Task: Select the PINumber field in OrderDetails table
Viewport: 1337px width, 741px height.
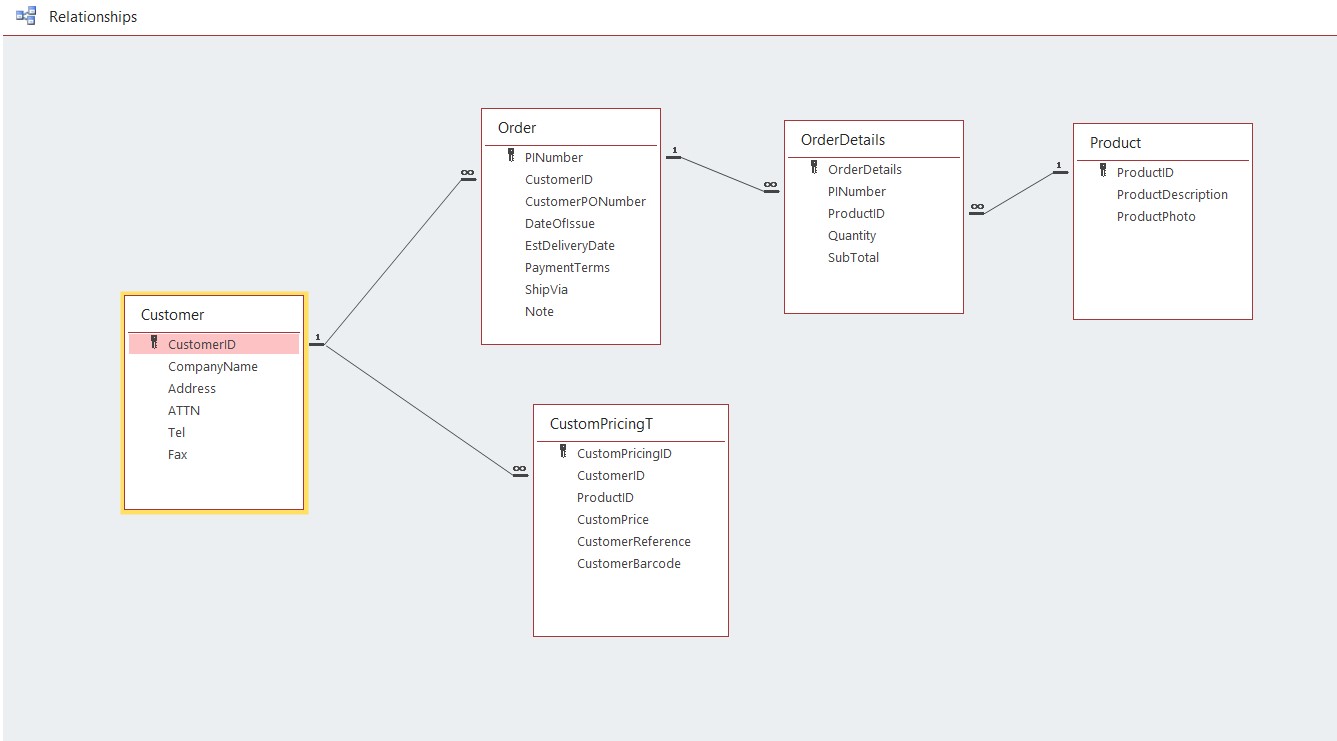Action: (x=857, y=192)
